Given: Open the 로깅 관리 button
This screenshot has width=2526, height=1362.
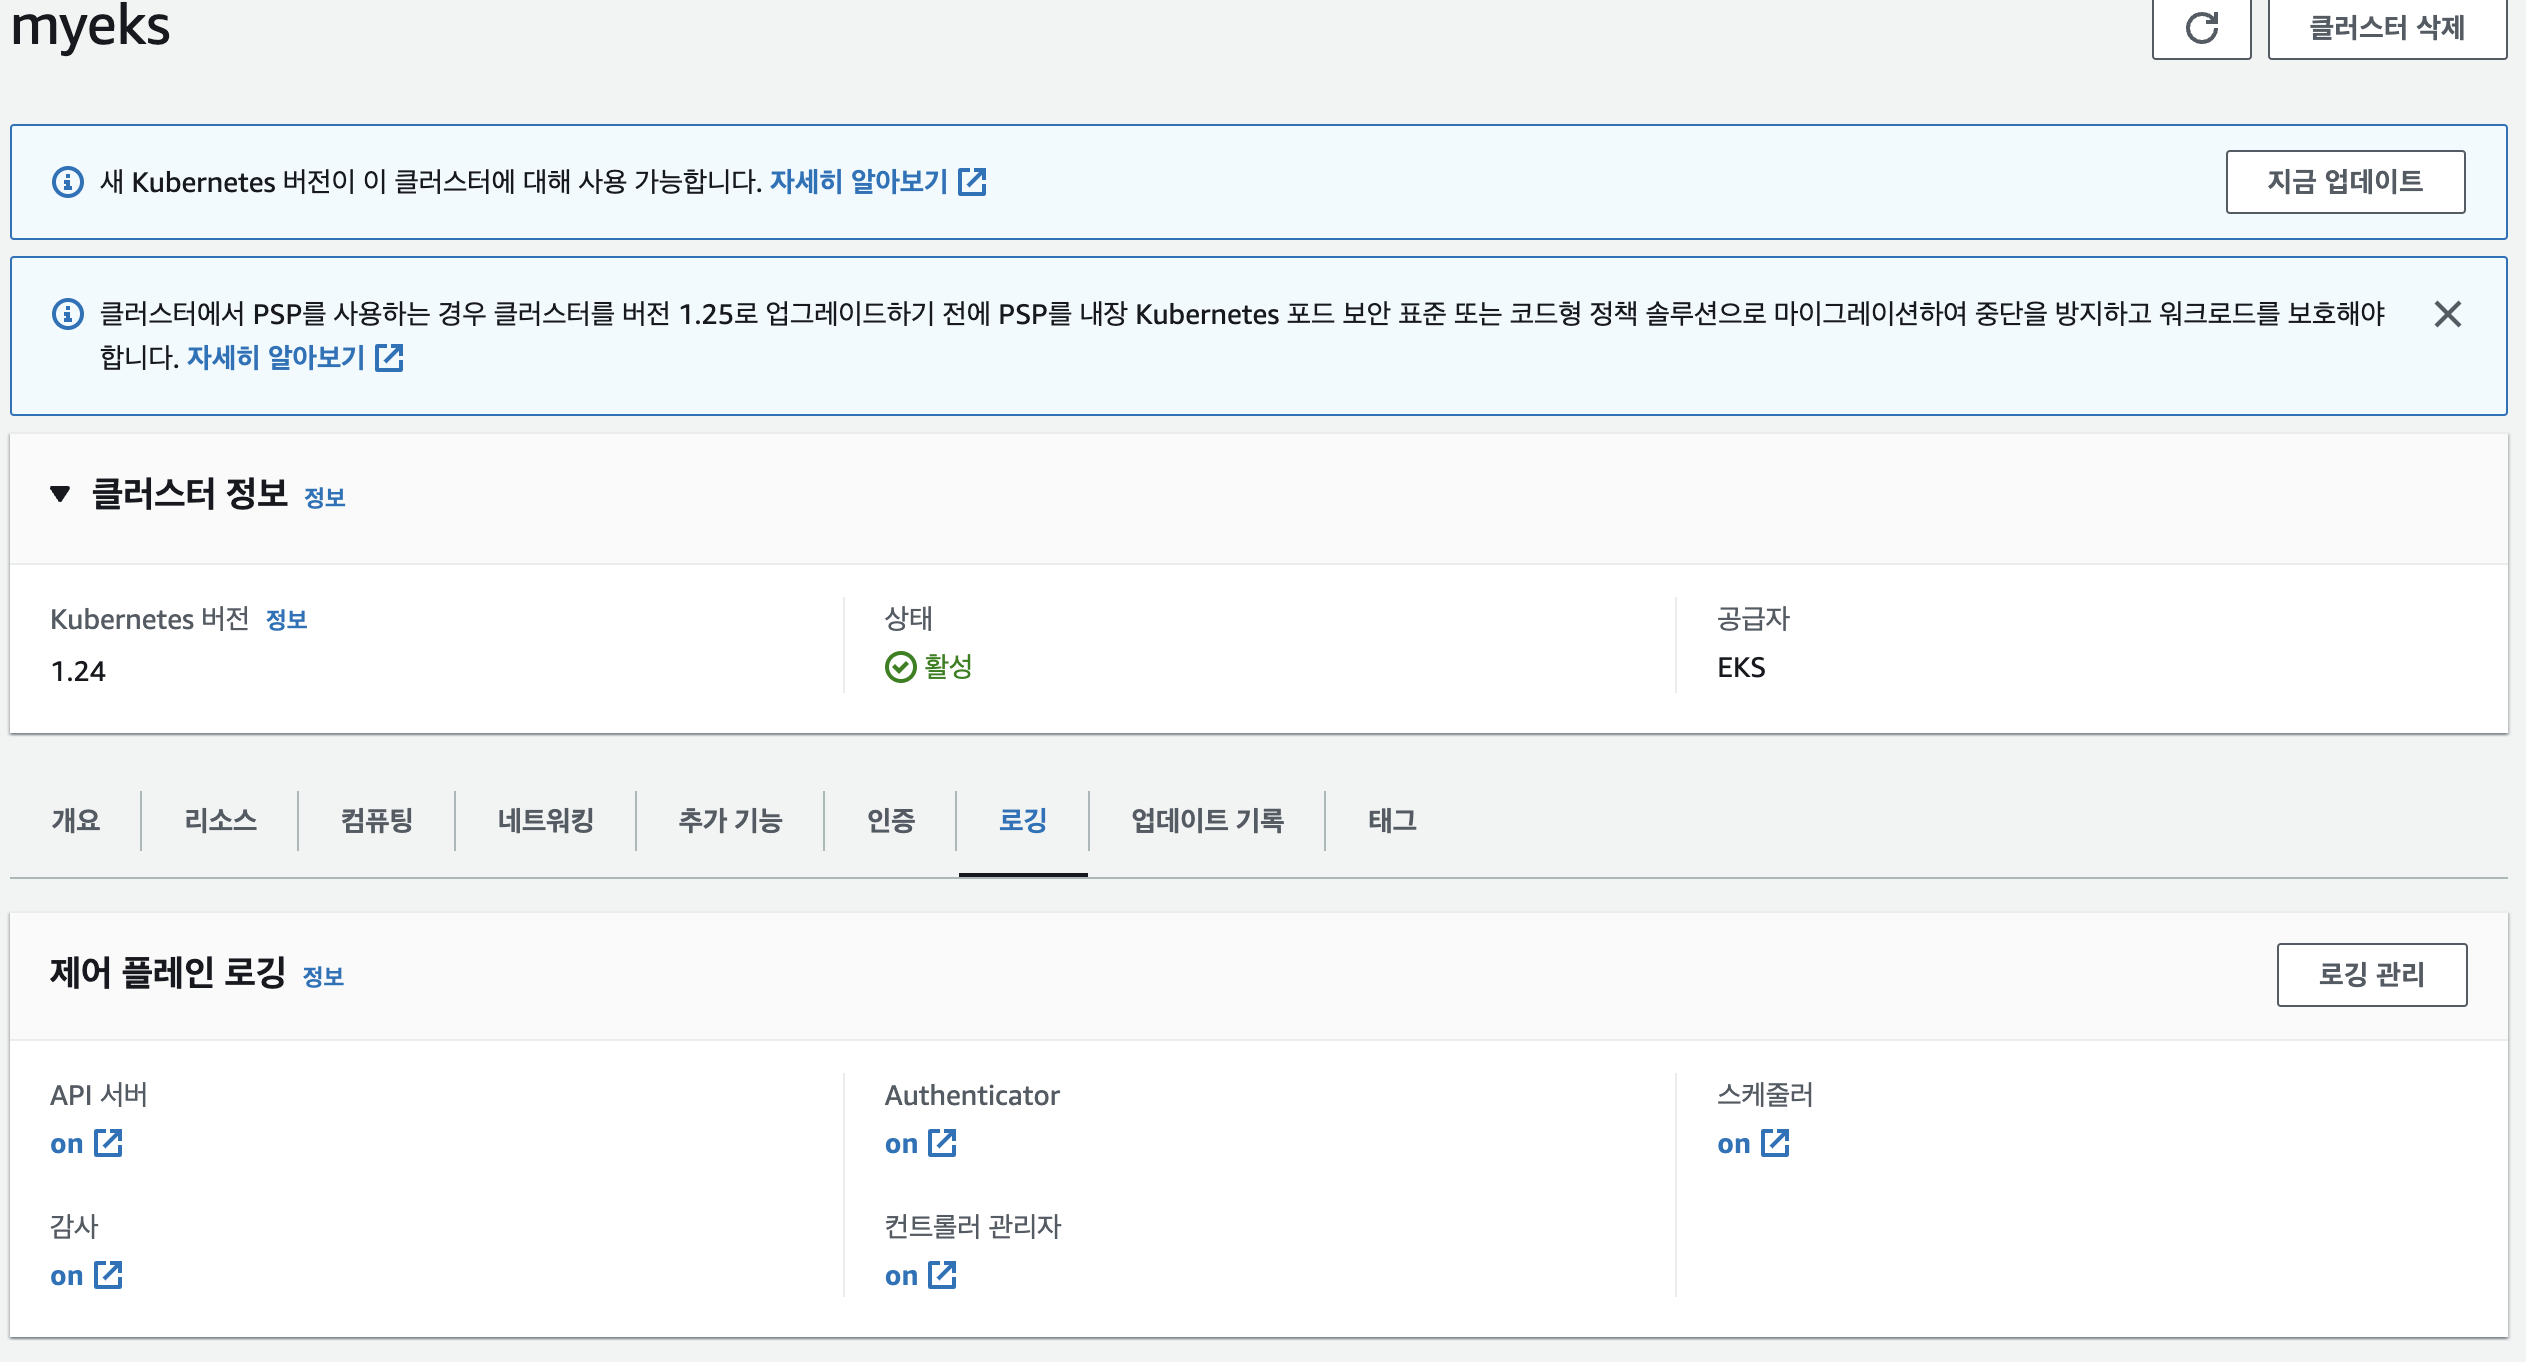Looking at the screenshot, I should 2371,974.
